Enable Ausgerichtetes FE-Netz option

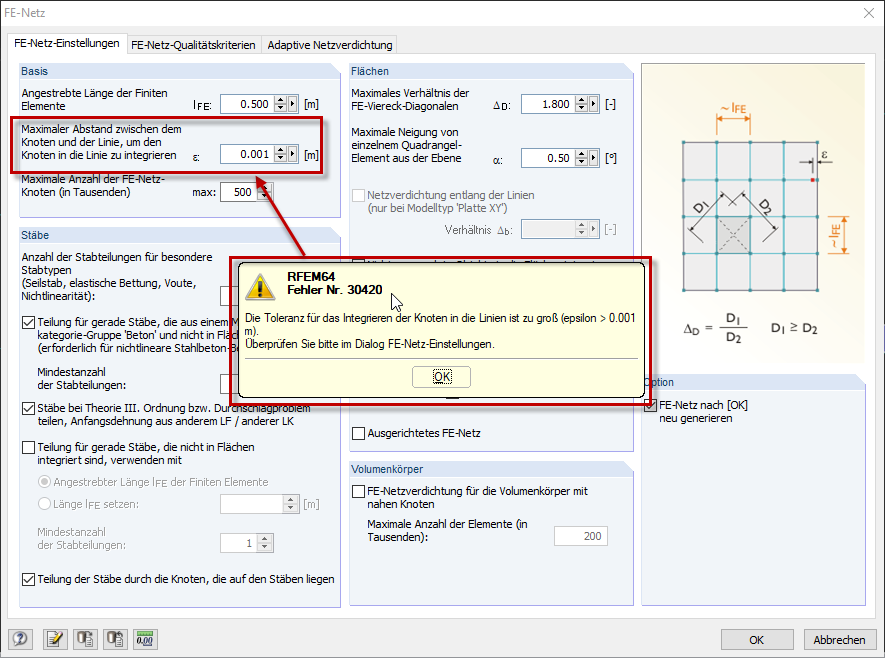[356, 433]
